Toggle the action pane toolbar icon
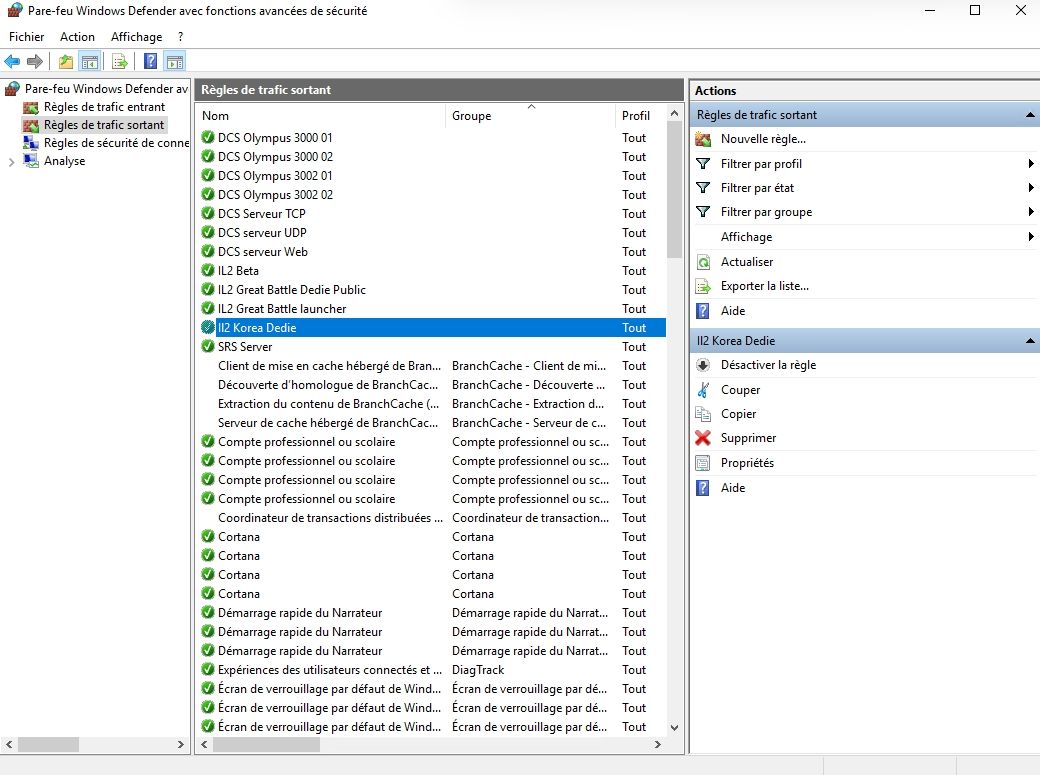Screen dimensions: 1040x775 click(175, 62)
